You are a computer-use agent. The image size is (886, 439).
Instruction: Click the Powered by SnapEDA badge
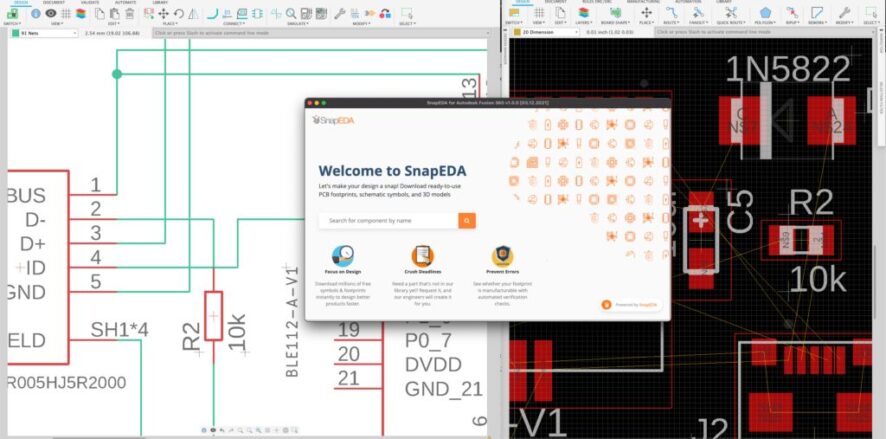coord(631,305)
